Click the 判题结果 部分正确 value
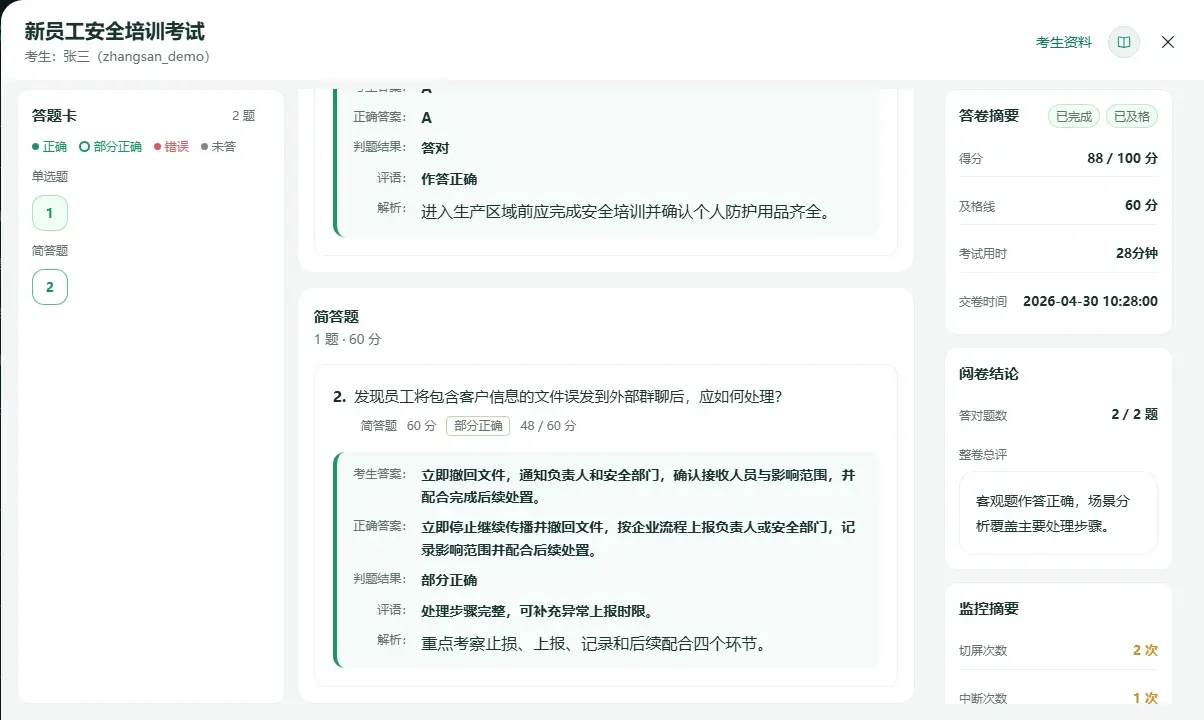The height and width of the screenshot is (720, 1204). point(449,580)
